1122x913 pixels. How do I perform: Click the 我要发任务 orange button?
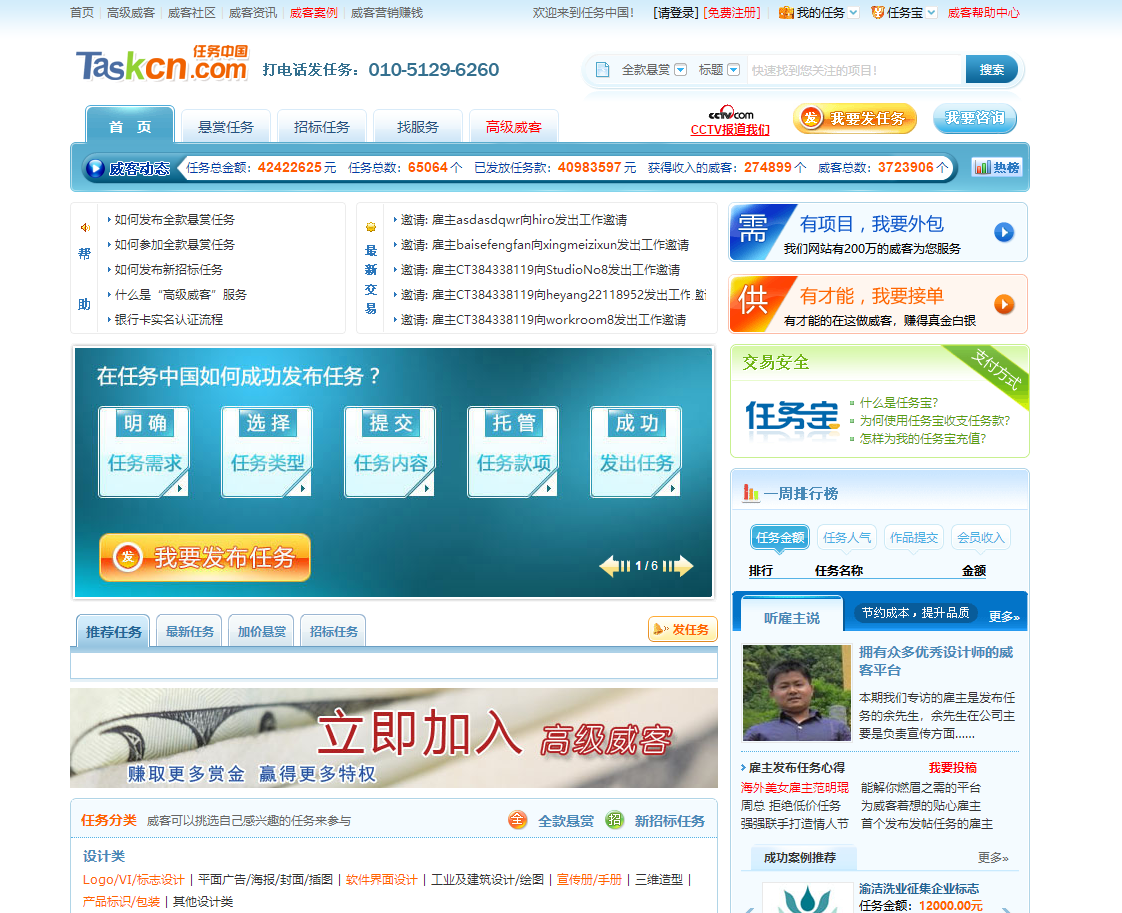(x=854, y=118)
